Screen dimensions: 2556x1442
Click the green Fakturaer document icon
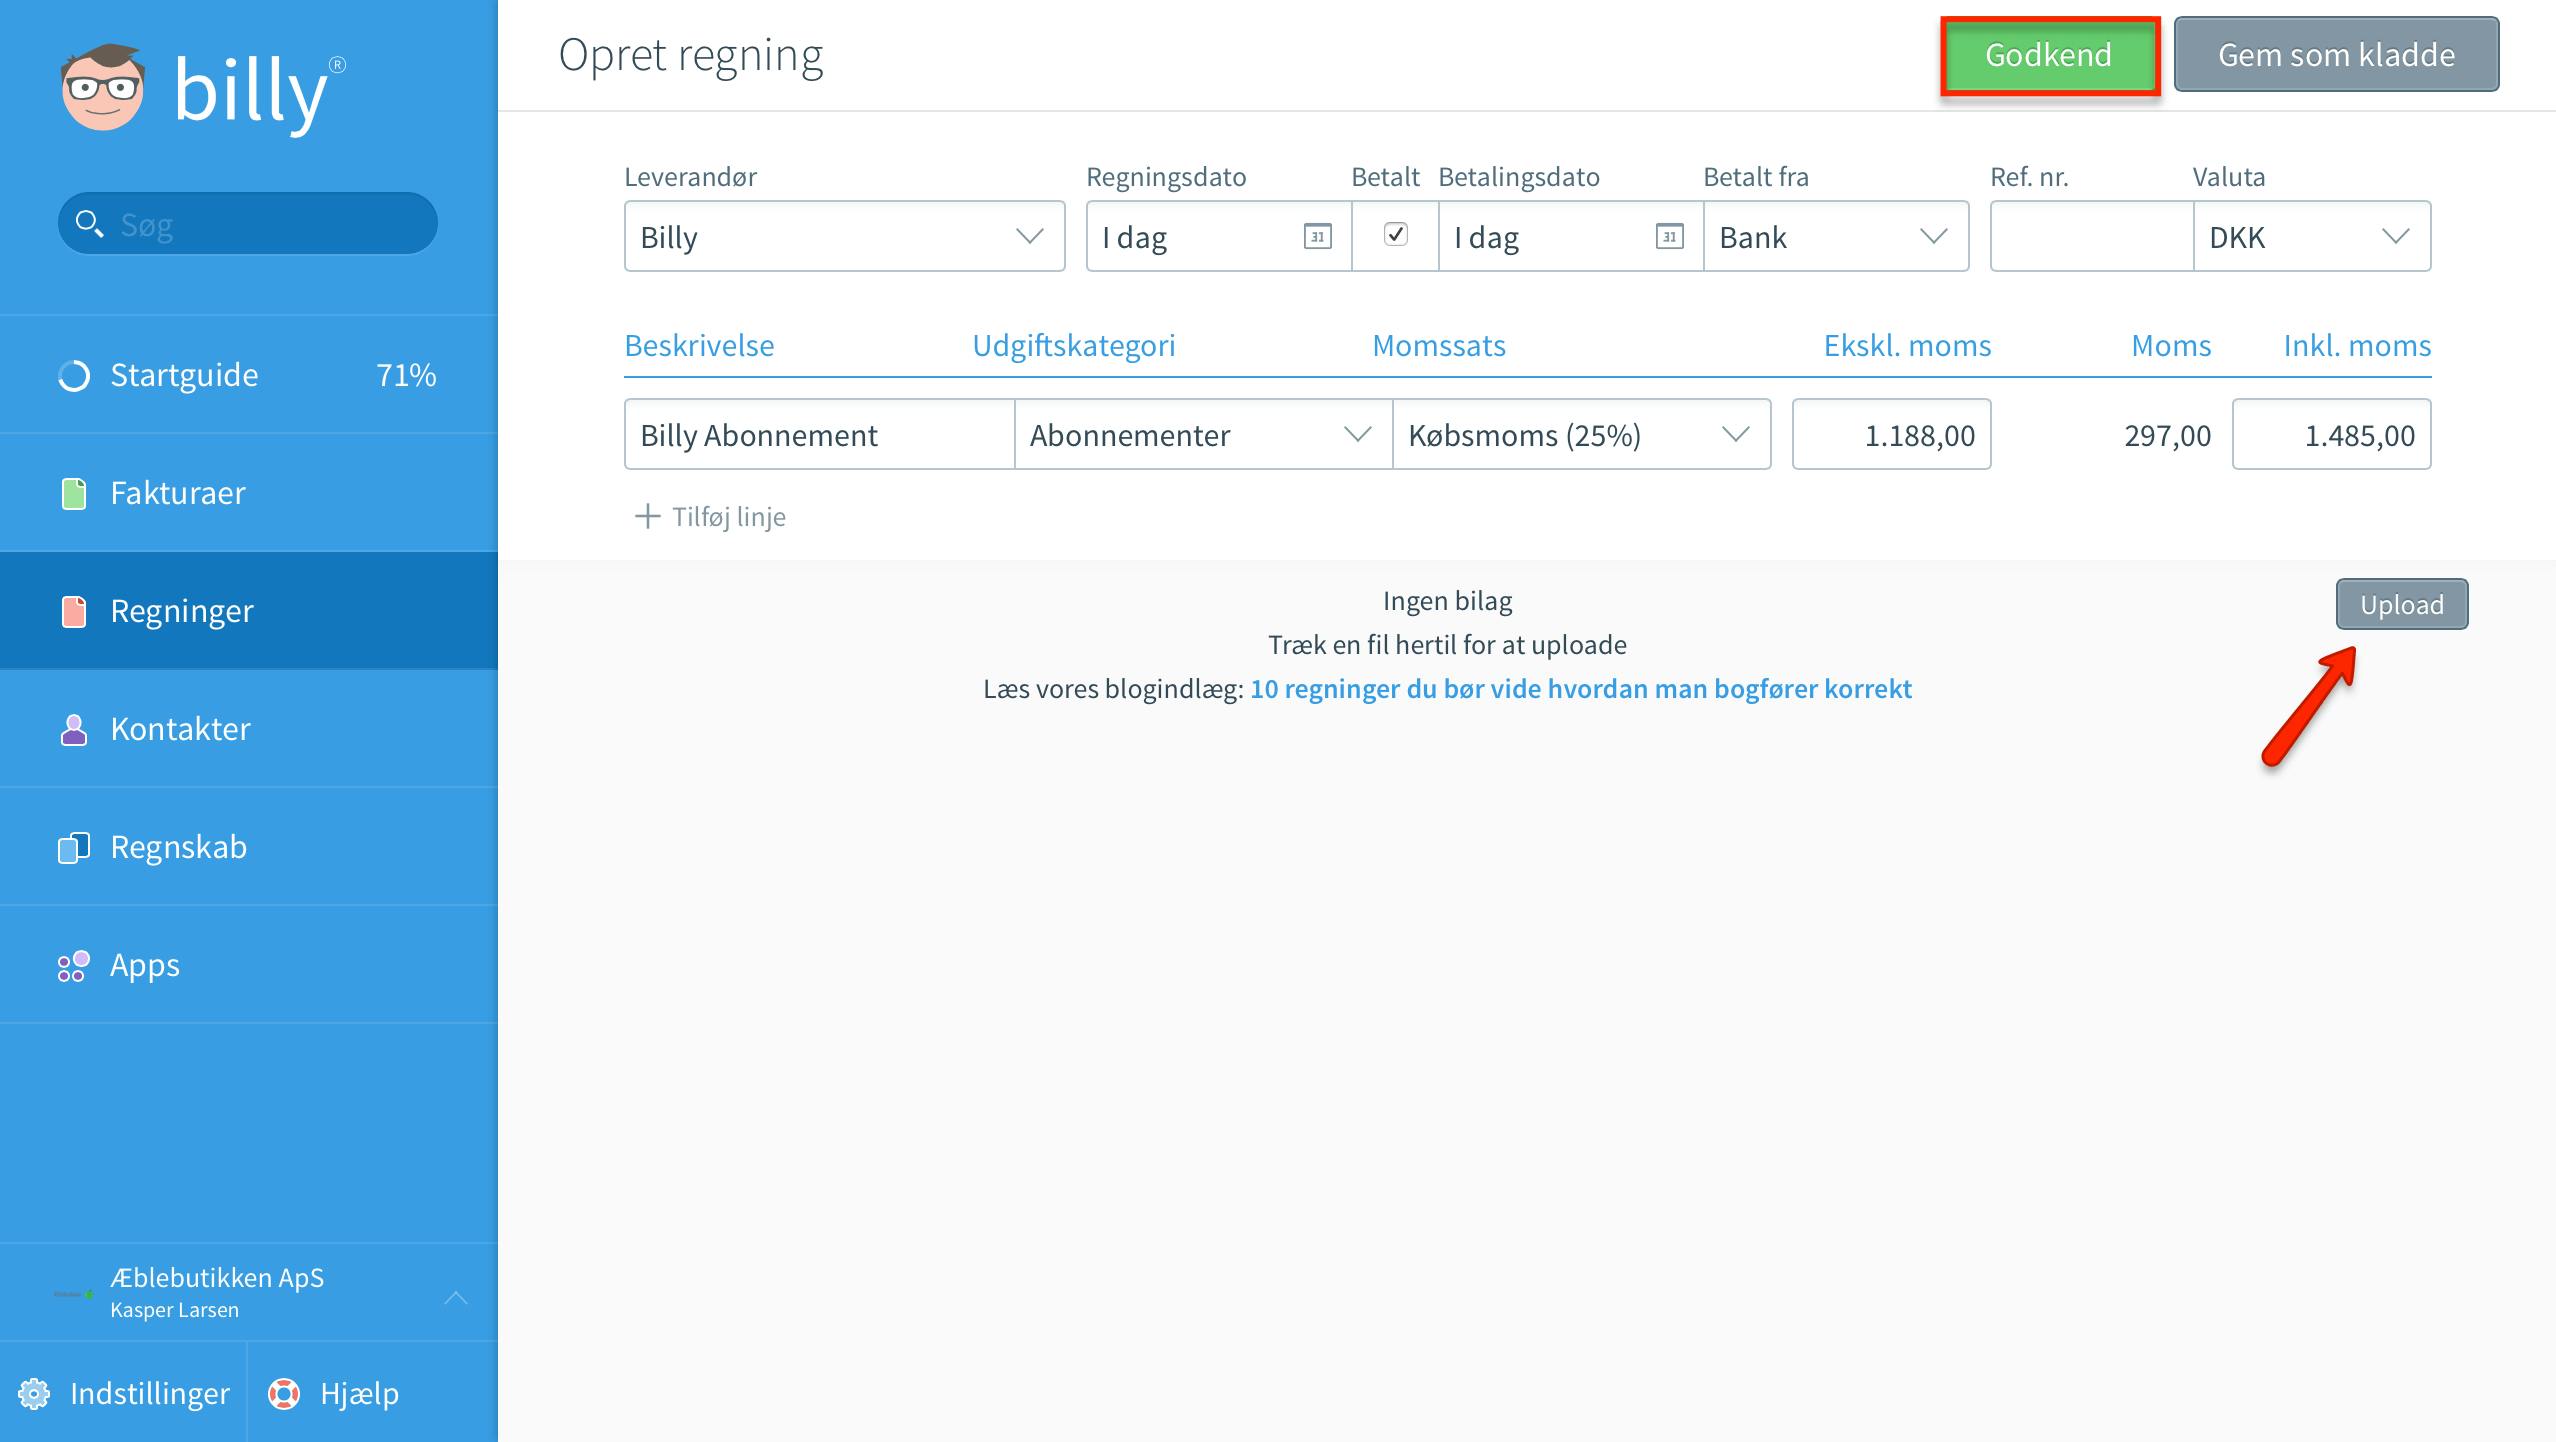[x=74, y=493]
